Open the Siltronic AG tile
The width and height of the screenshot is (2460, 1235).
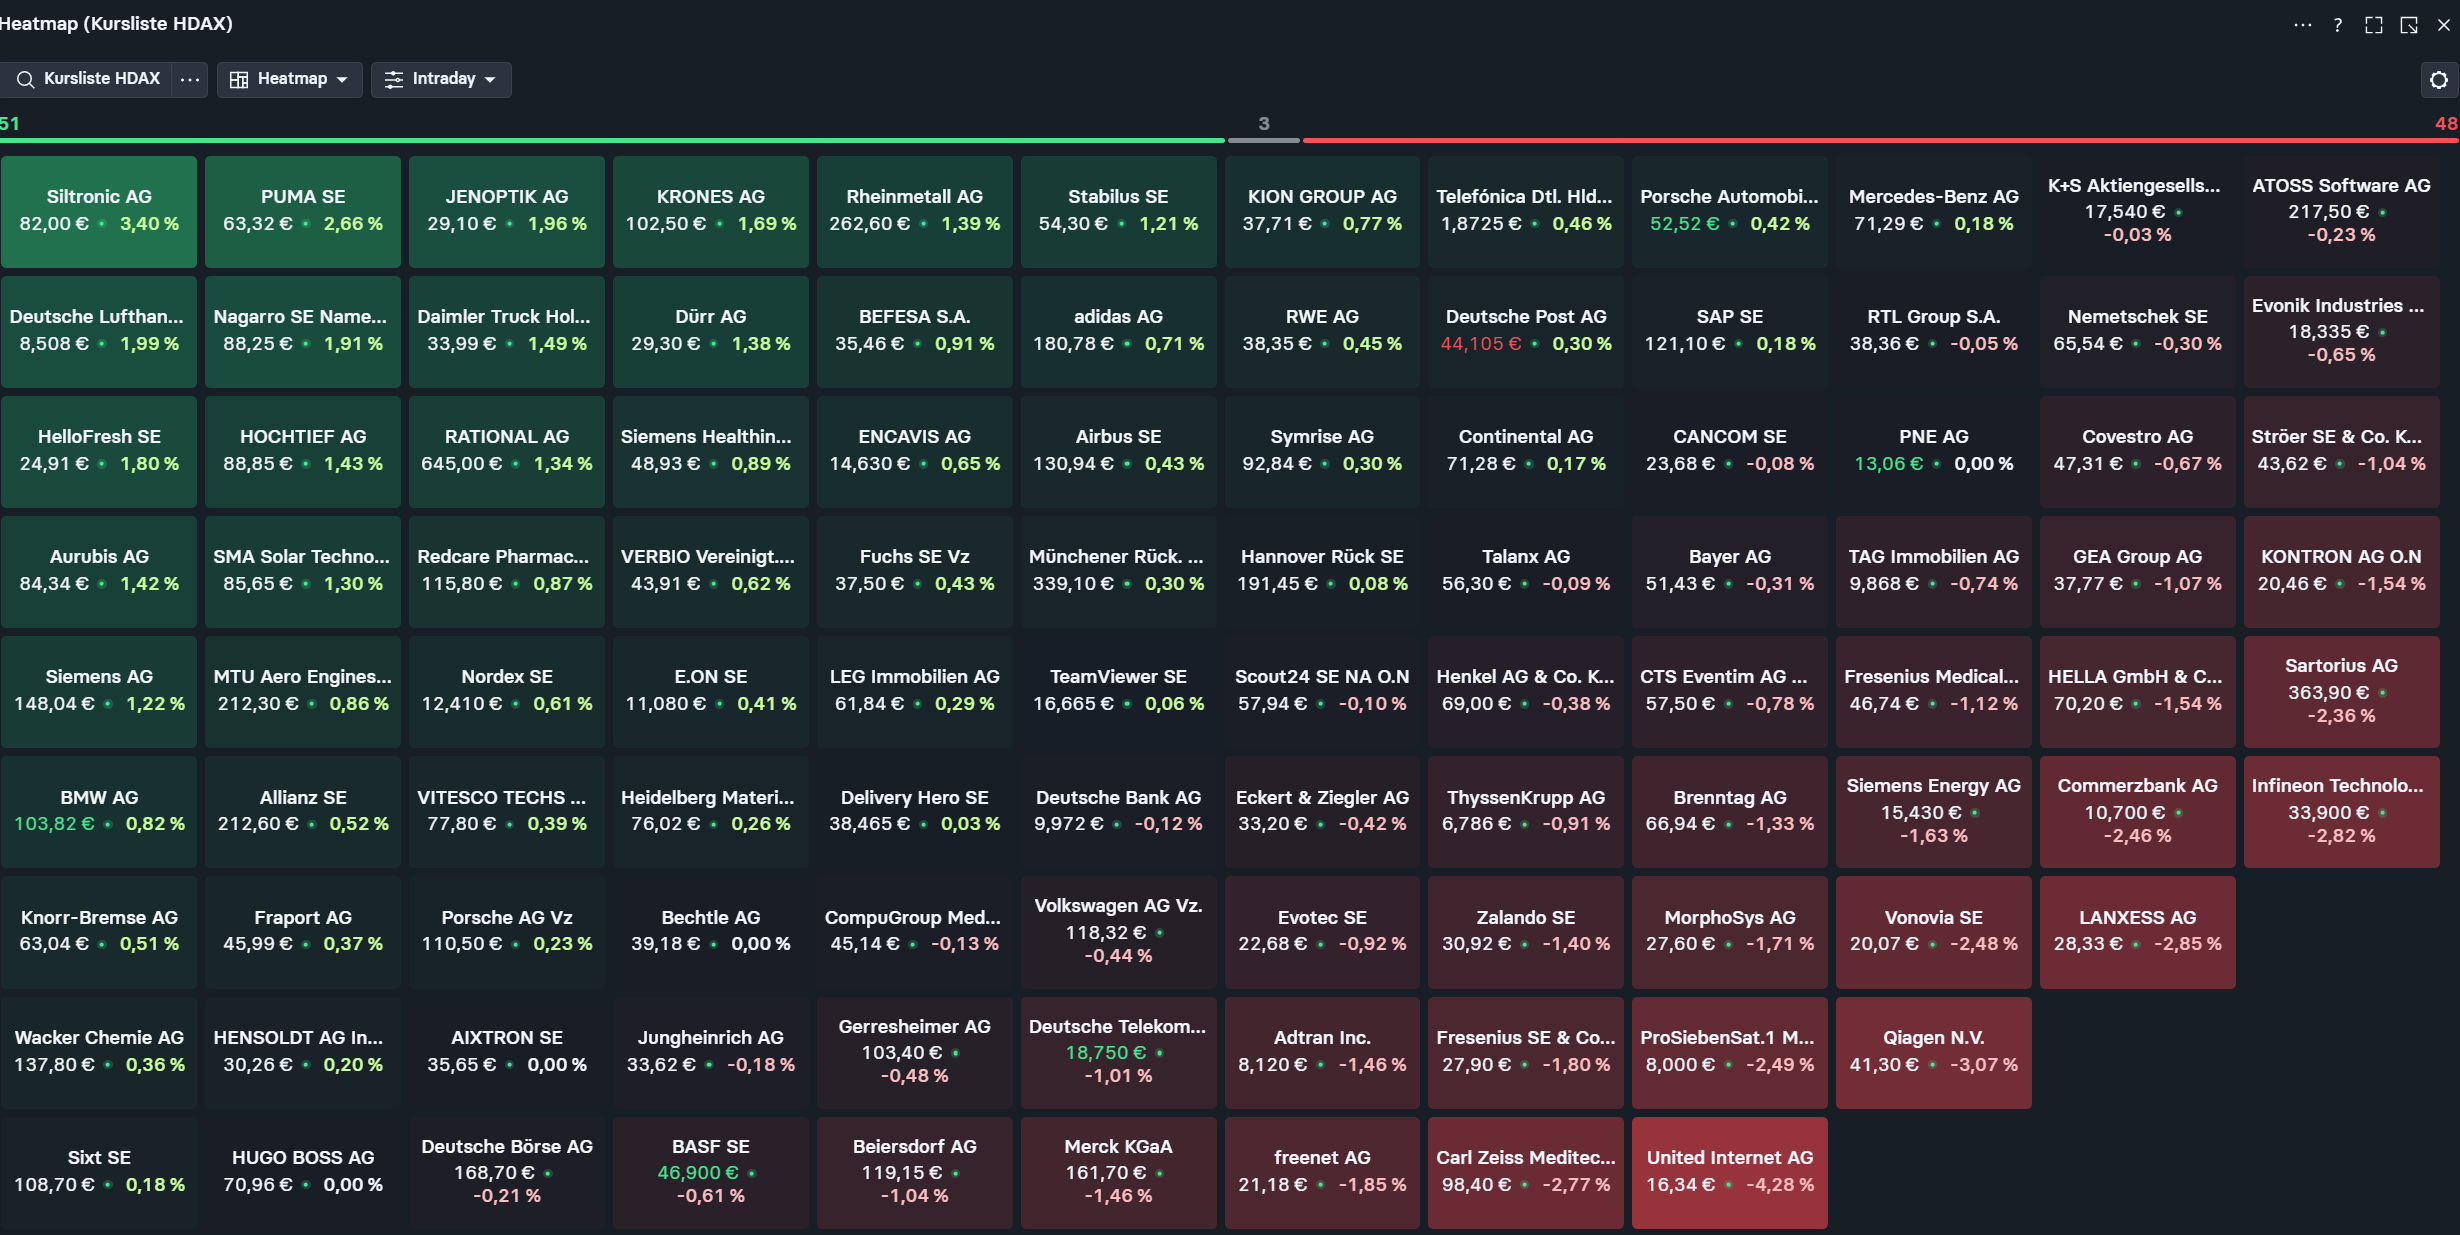tap(99, 211)
